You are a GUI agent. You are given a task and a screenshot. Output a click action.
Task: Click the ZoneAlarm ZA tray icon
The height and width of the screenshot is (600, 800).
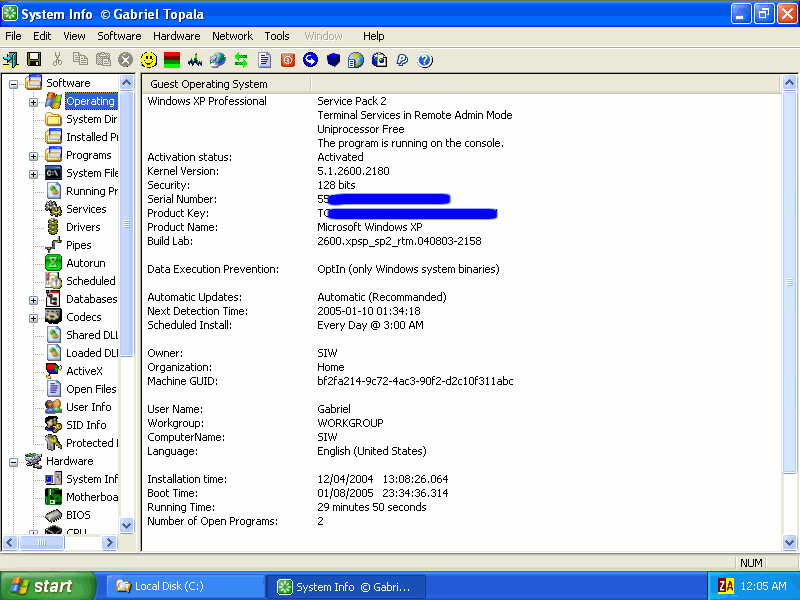pos(726,586)
